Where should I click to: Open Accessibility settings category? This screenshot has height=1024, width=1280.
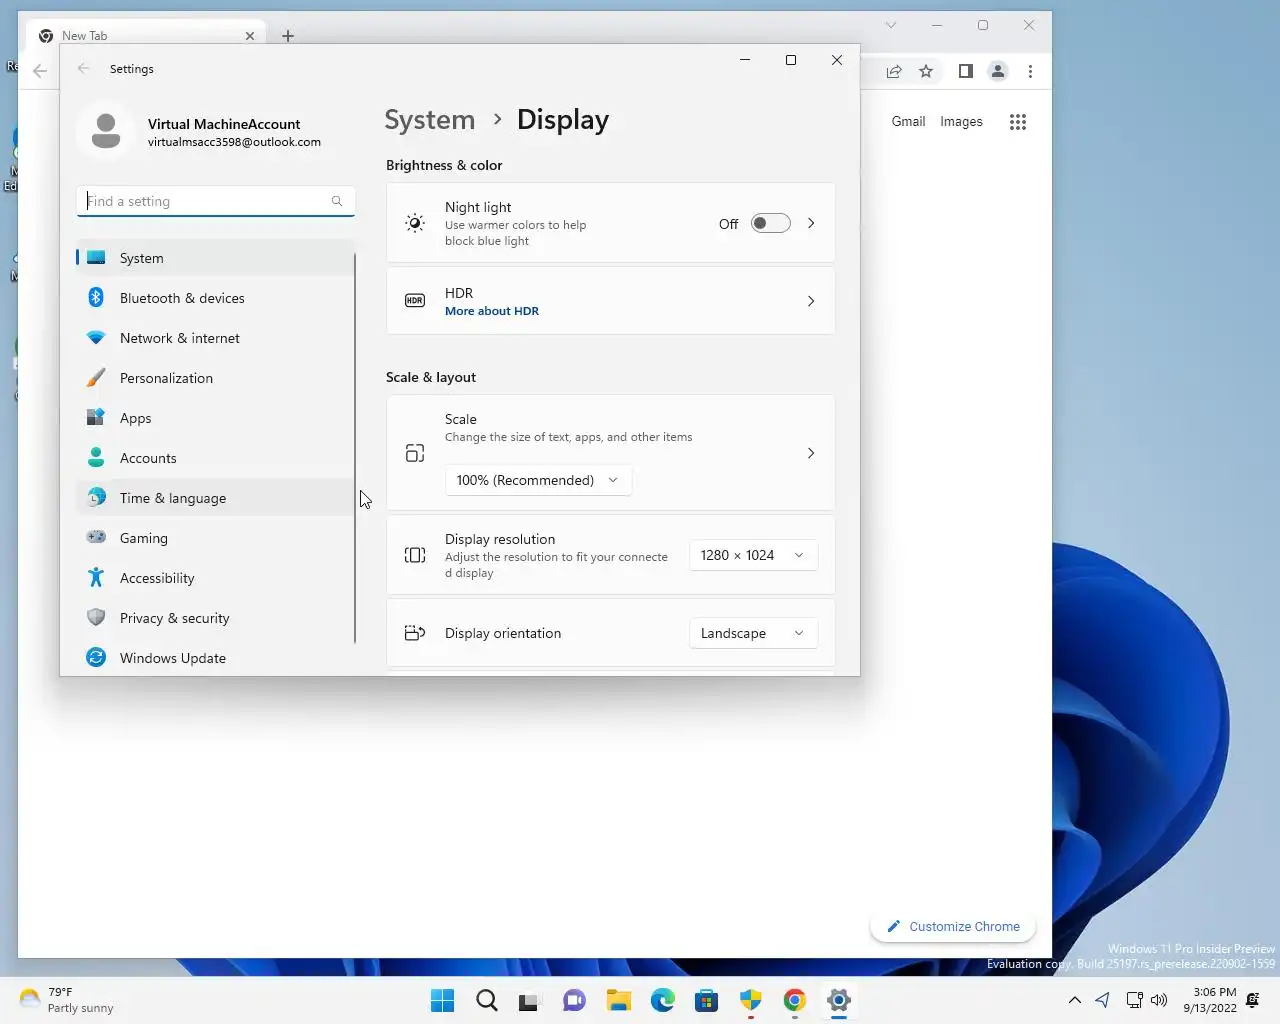coord(215,578)
